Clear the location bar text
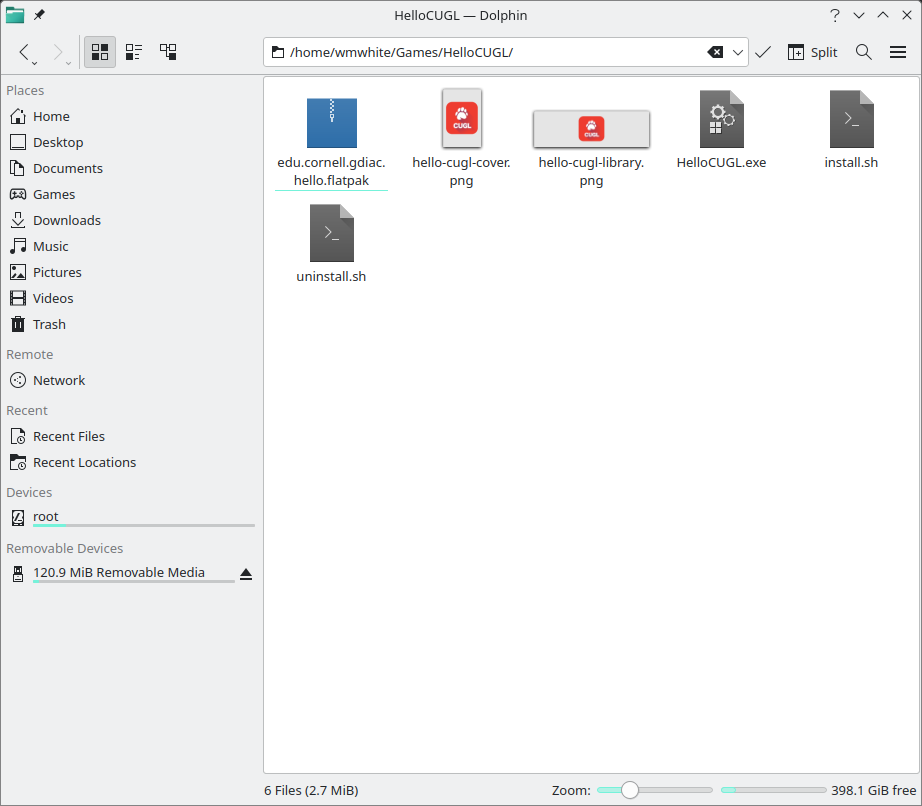The image size is (922, 806). click(715, 52)
